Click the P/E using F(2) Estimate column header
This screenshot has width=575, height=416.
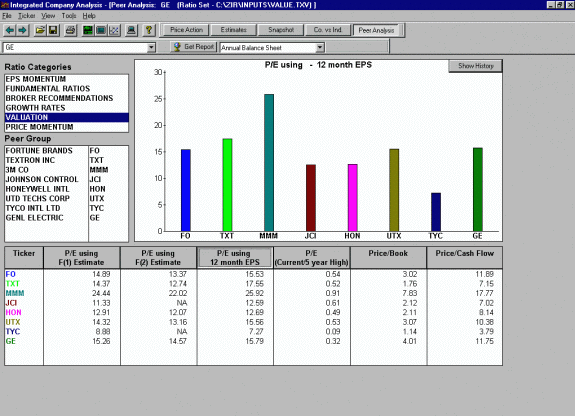(158, 258)
